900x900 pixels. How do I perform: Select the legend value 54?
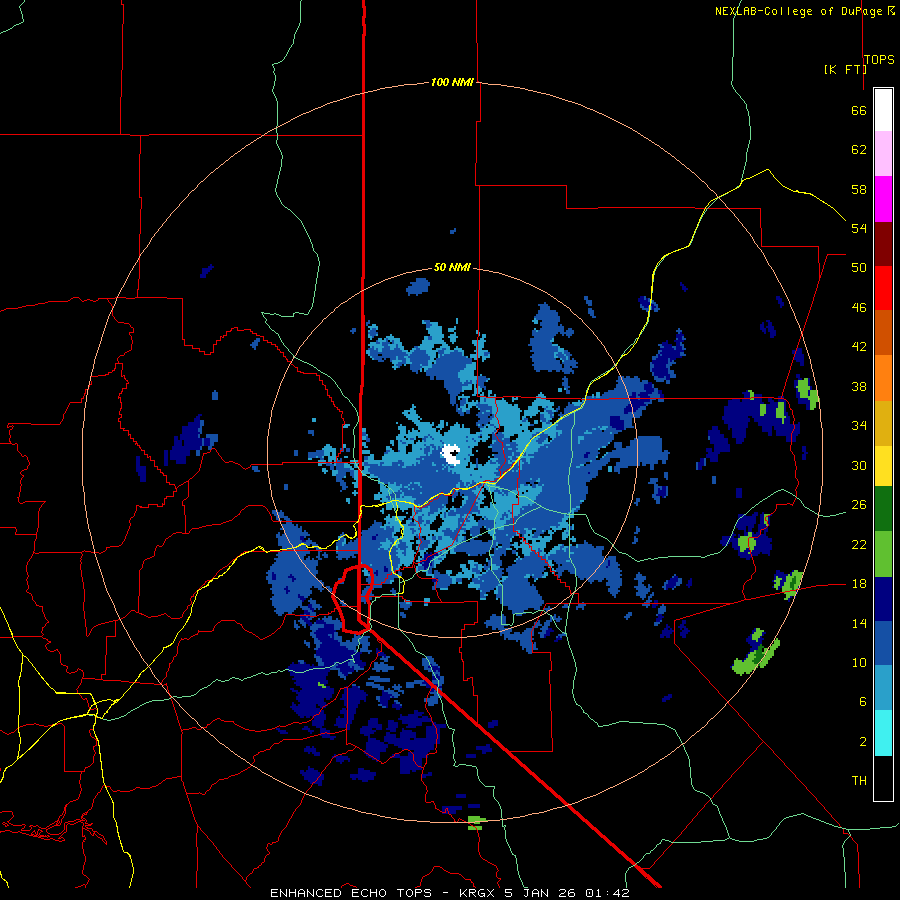click(x=859, y=228)
